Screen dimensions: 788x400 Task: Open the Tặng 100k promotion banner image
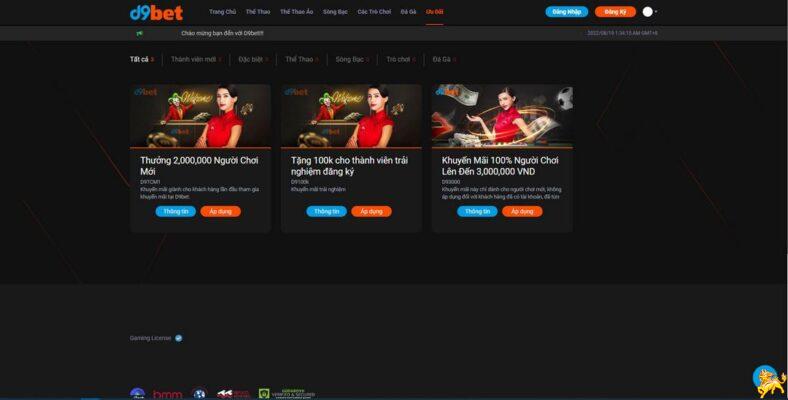(351, 116)
